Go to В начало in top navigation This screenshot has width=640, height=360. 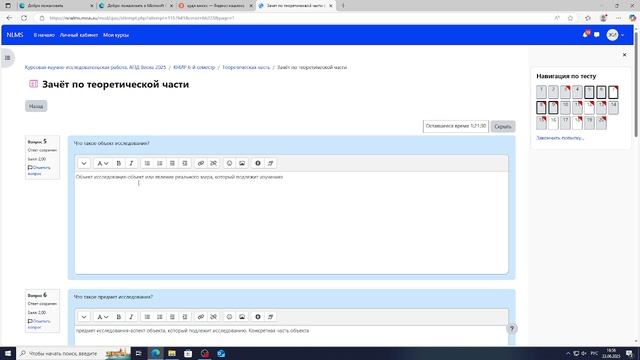click(44, 35)
